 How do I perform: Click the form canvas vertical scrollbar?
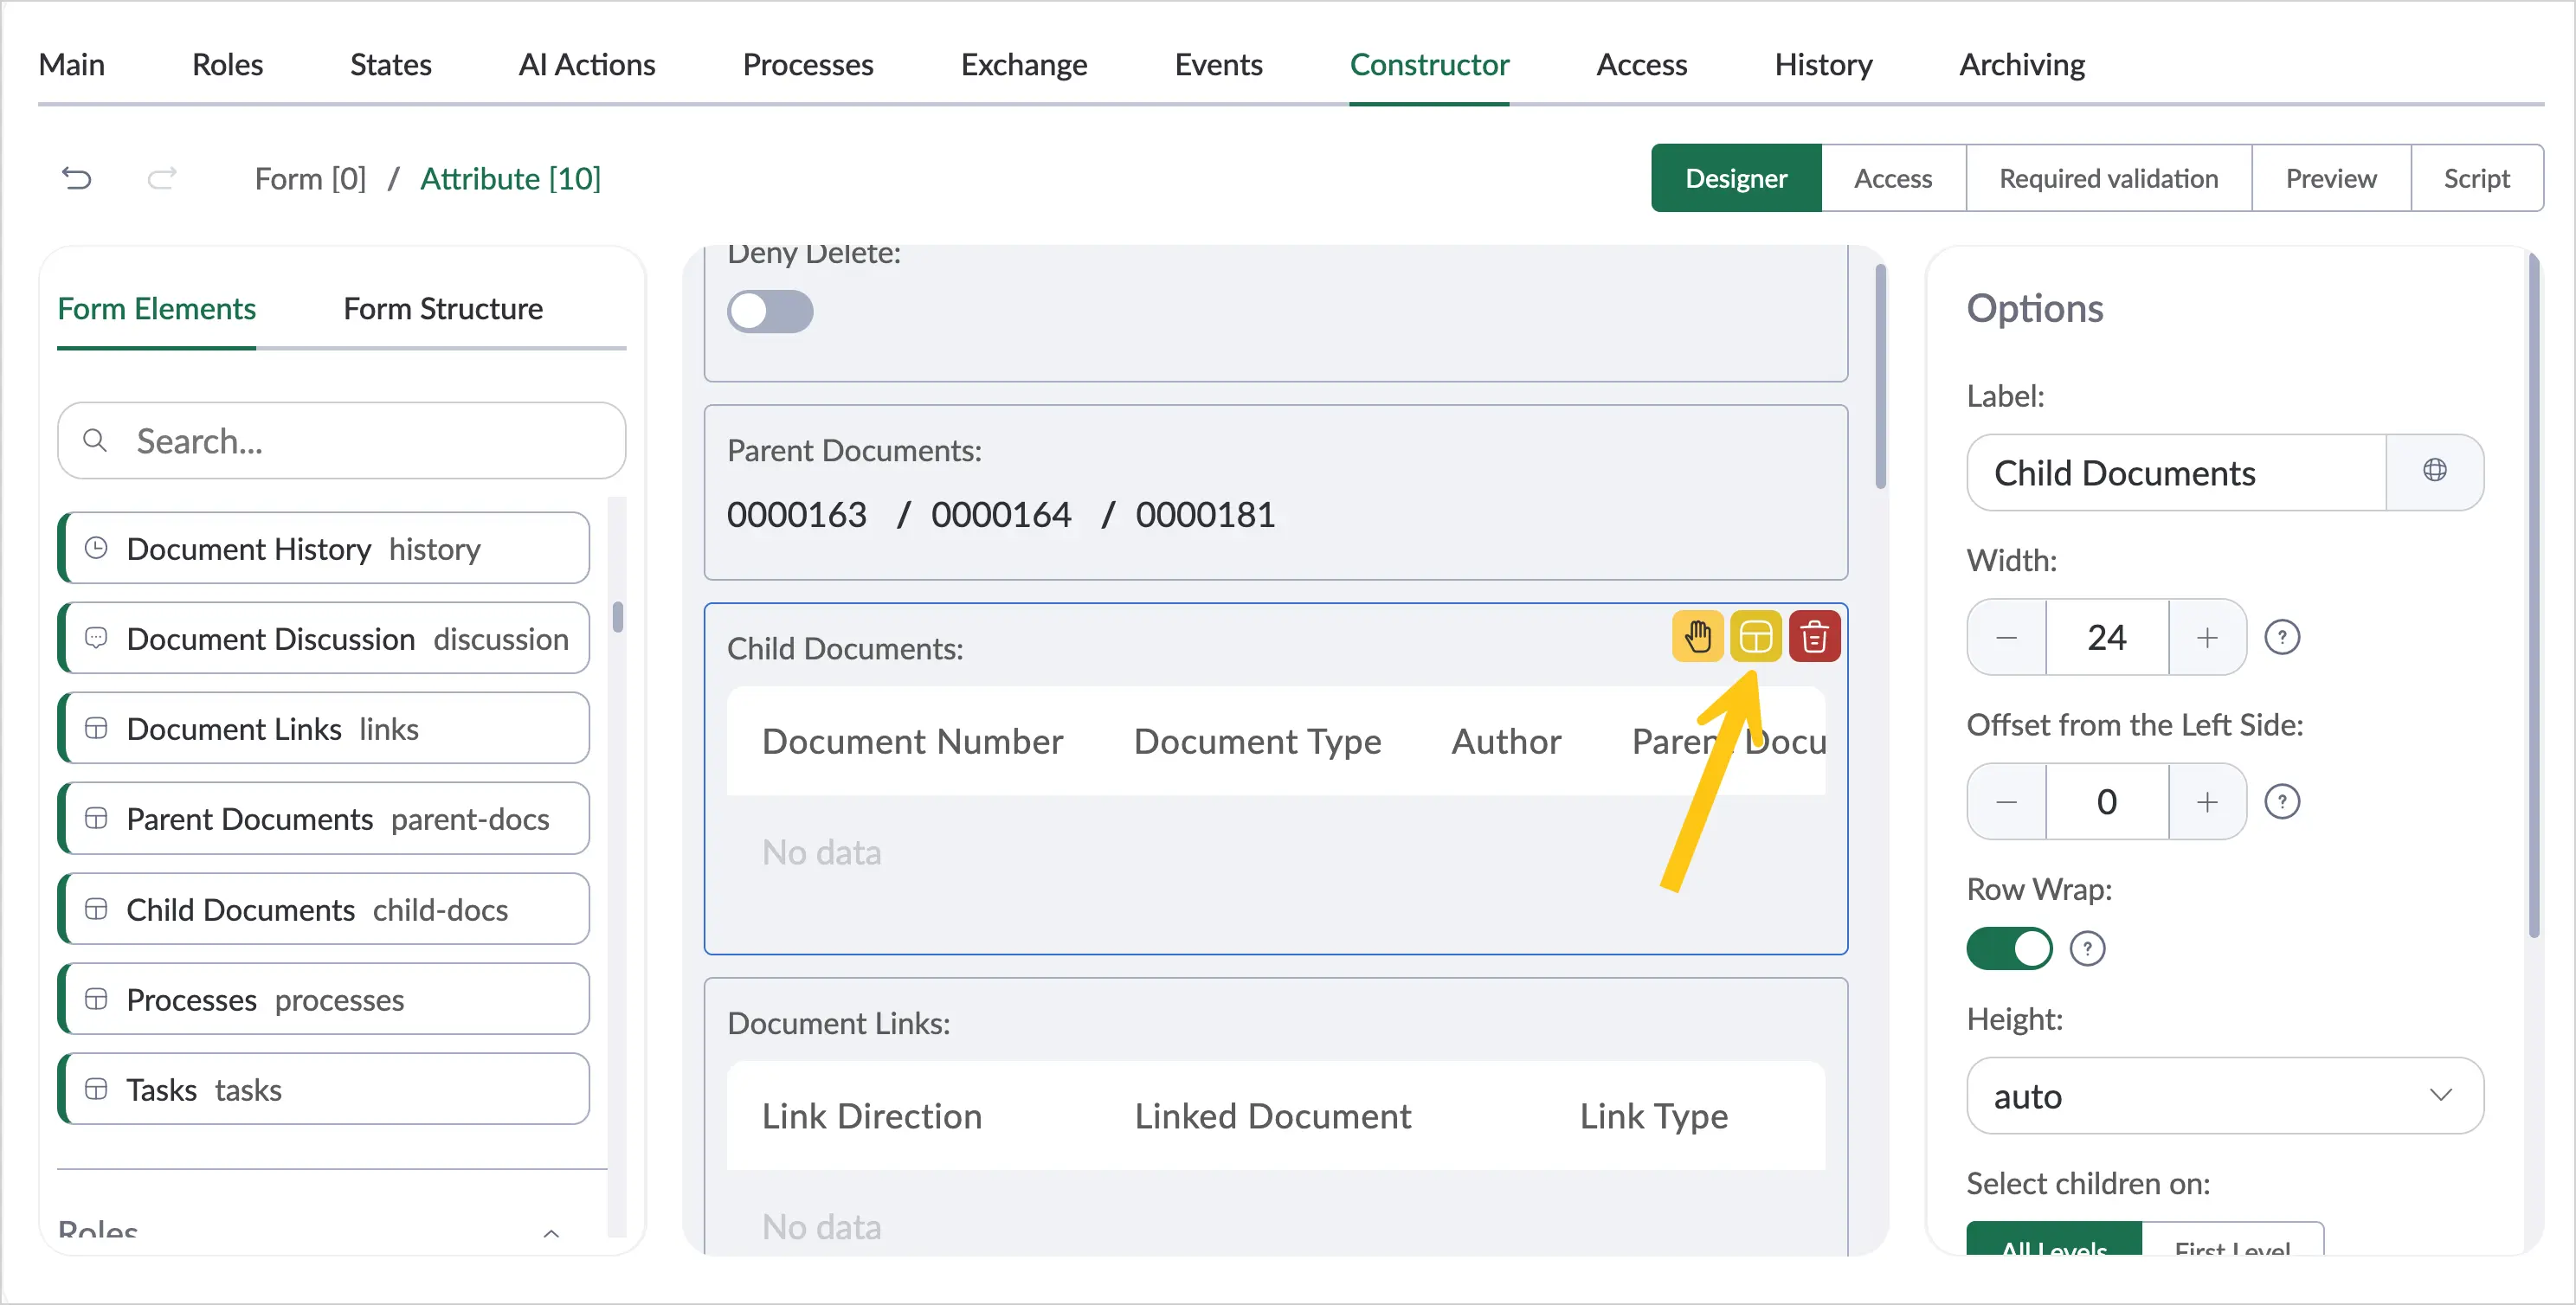click(1880, 377)
